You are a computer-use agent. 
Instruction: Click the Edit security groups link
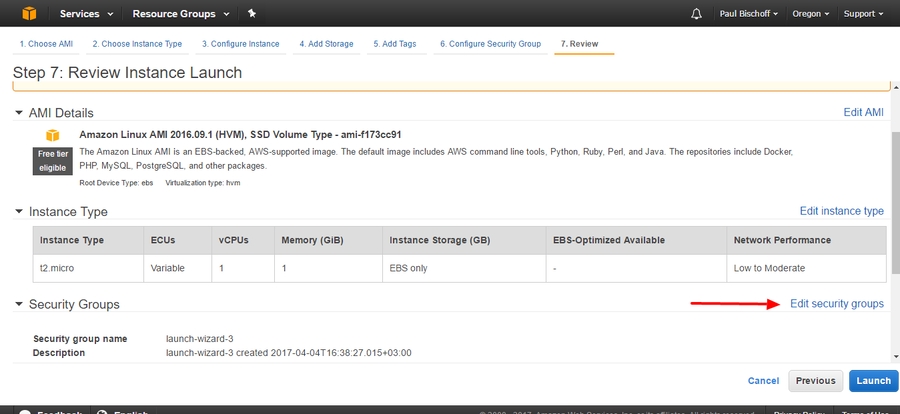click(836, 304)
